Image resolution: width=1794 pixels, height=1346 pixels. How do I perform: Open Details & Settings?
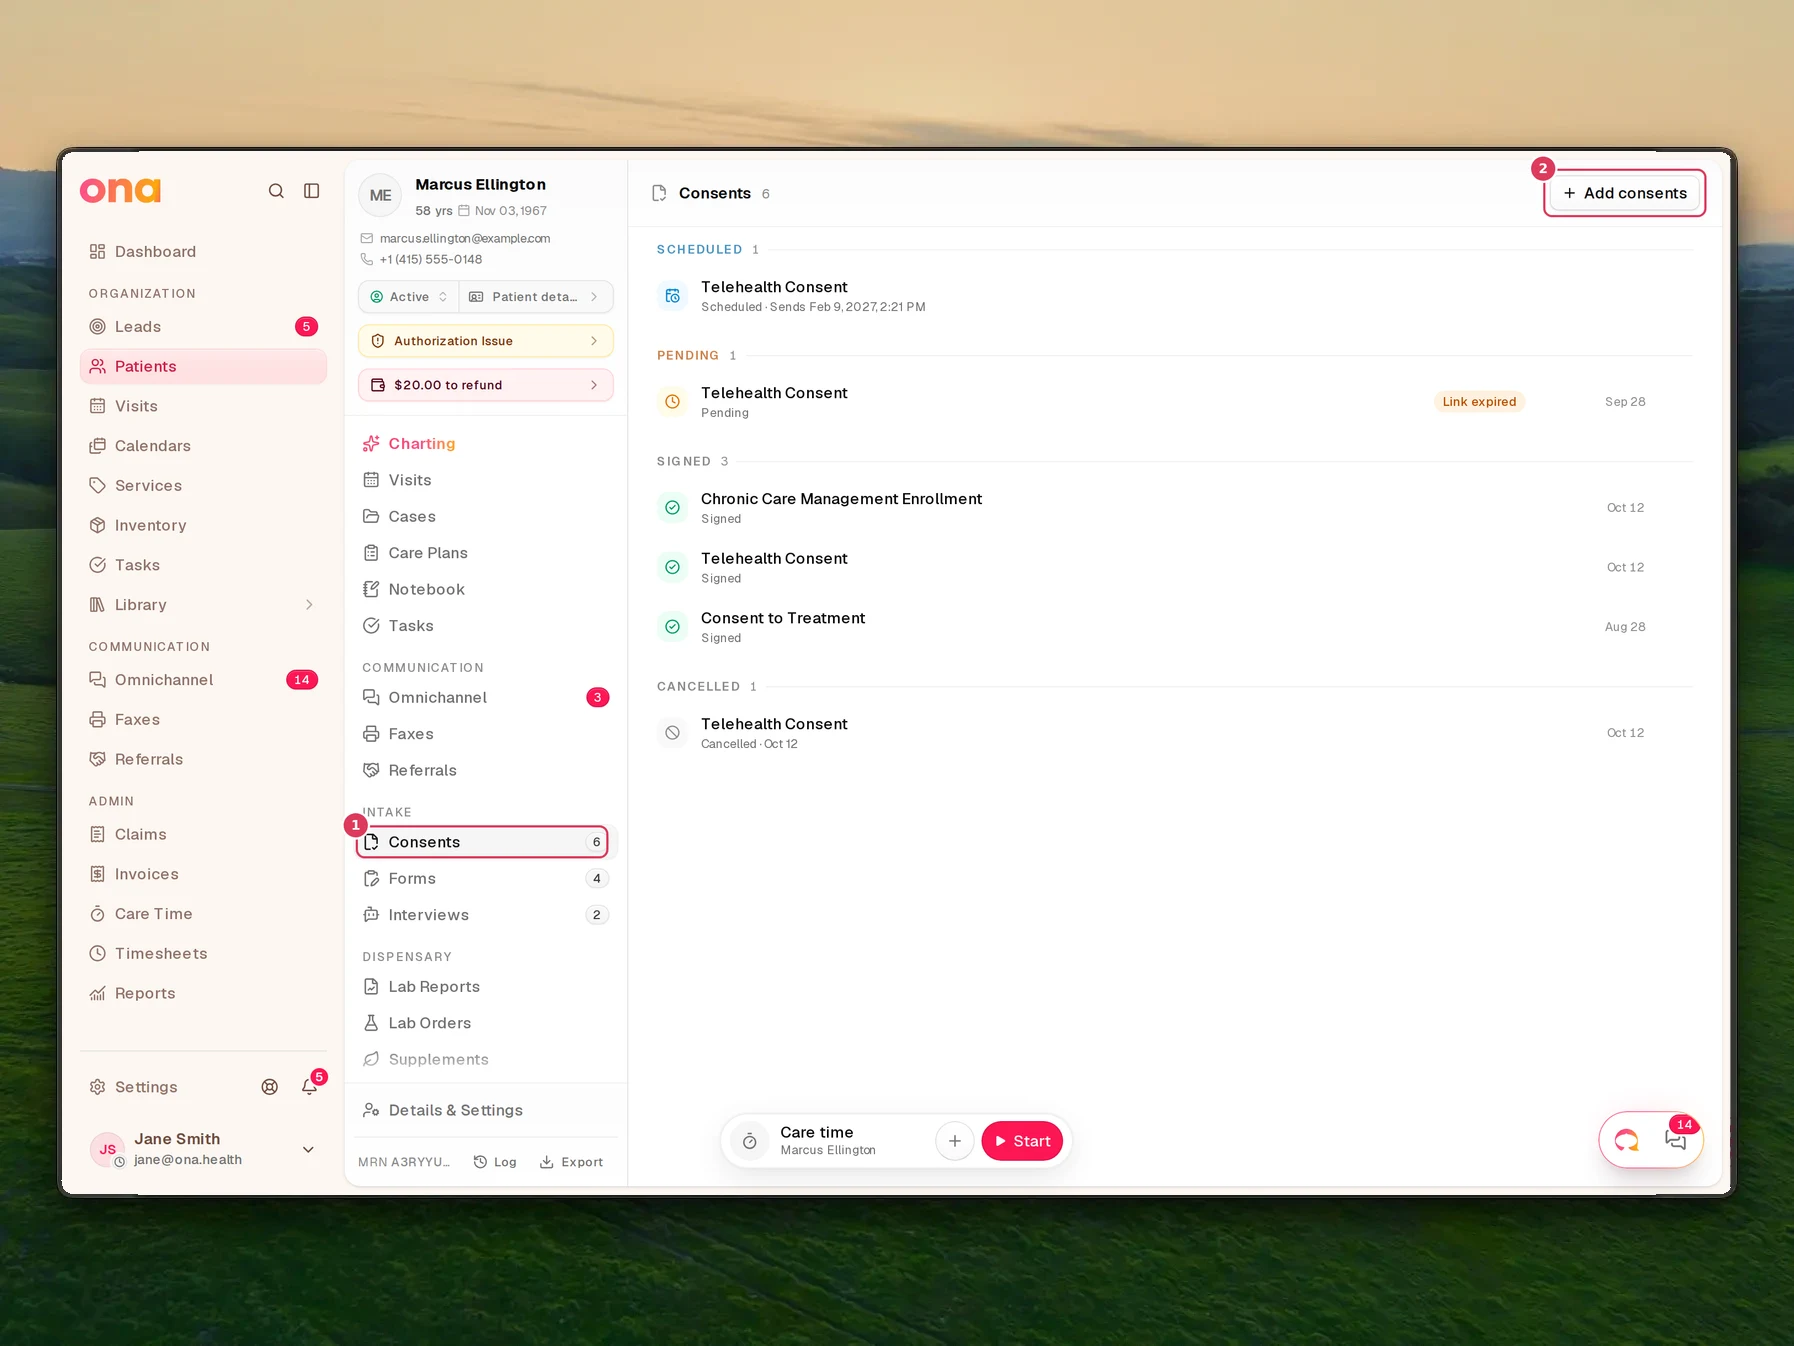click(x=486, y=1110)
